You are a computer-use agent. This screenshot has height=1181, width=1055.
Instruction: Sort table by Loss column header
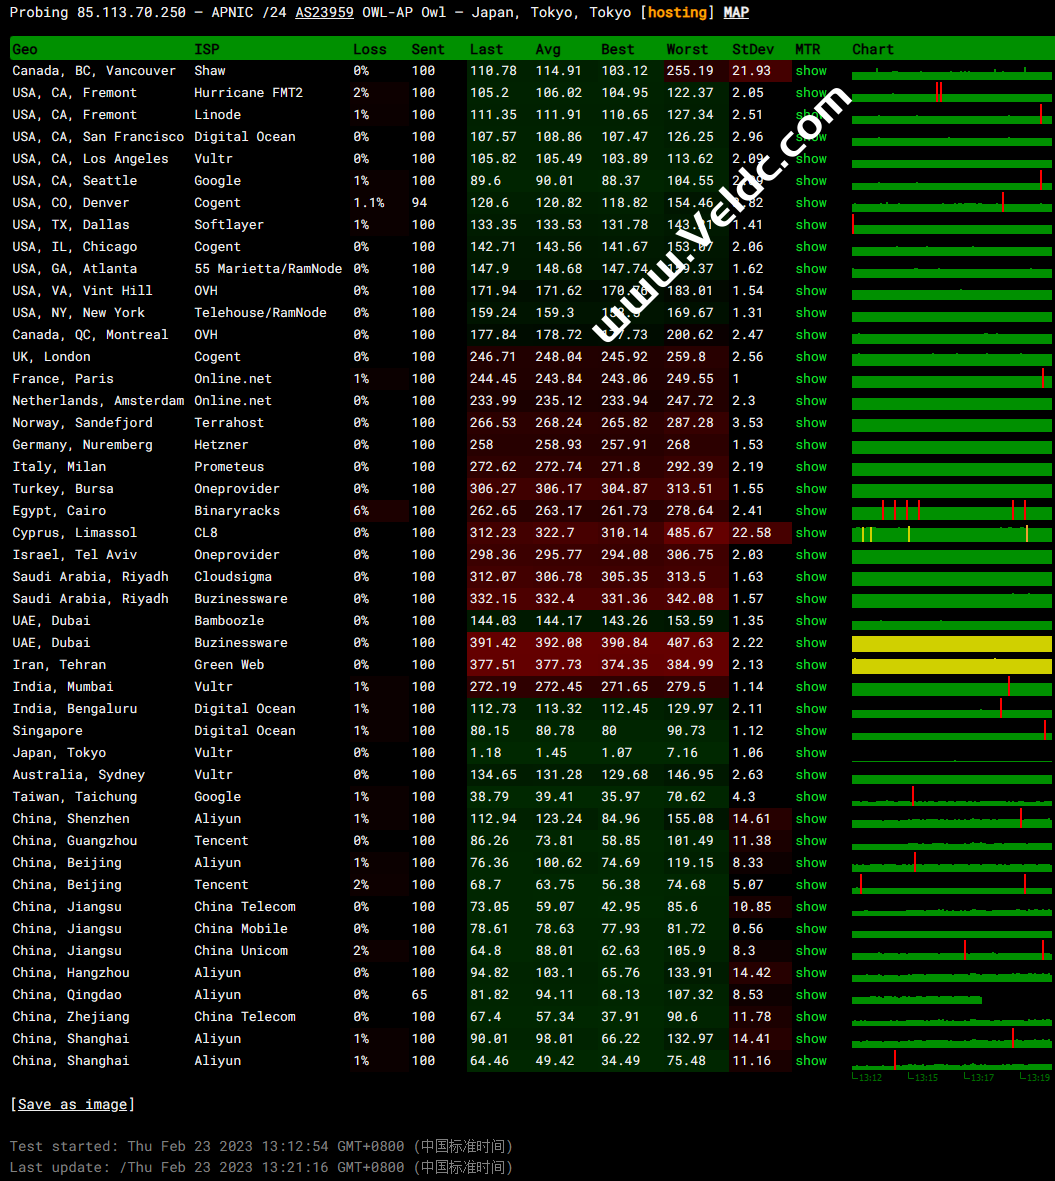369,49
